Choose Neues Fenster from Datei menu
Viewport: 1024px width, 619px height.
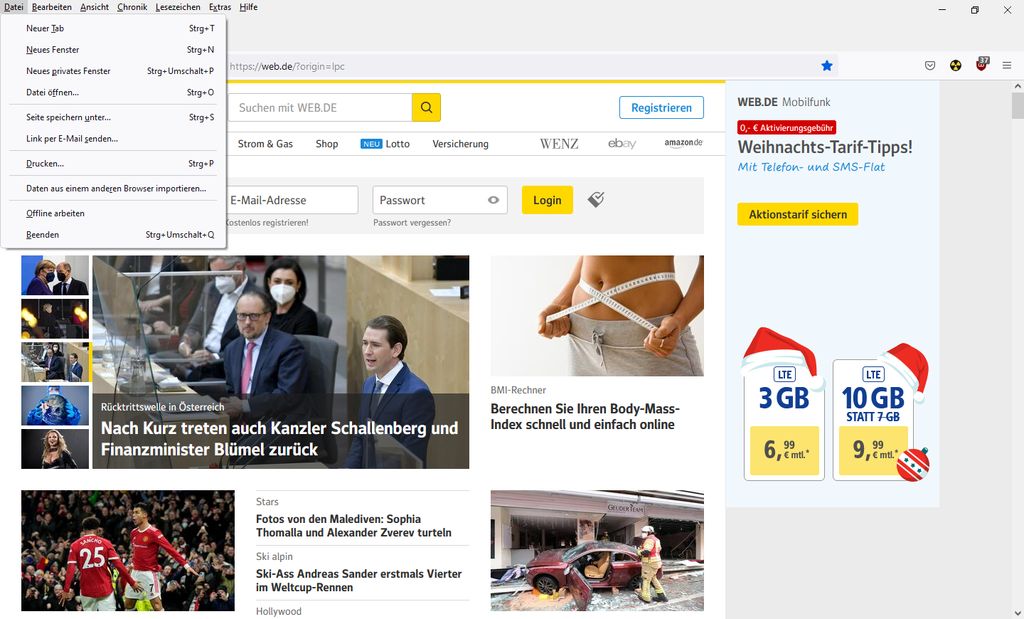[114, 50]
